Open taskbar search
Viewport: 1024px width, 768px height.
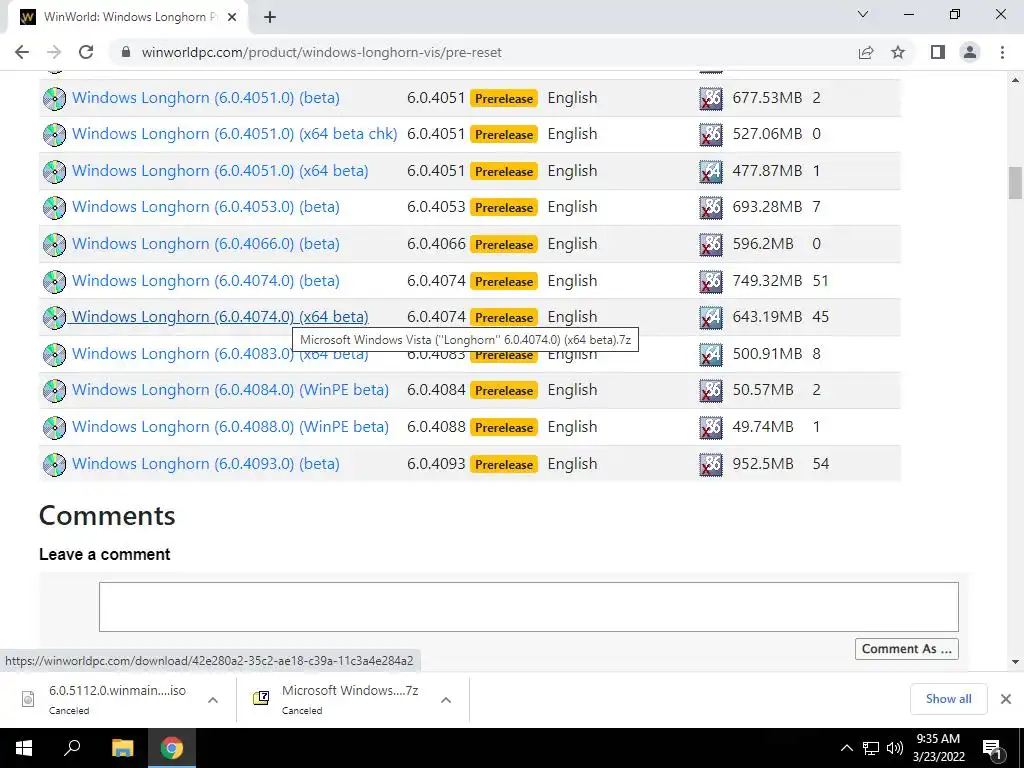[72, 748]
